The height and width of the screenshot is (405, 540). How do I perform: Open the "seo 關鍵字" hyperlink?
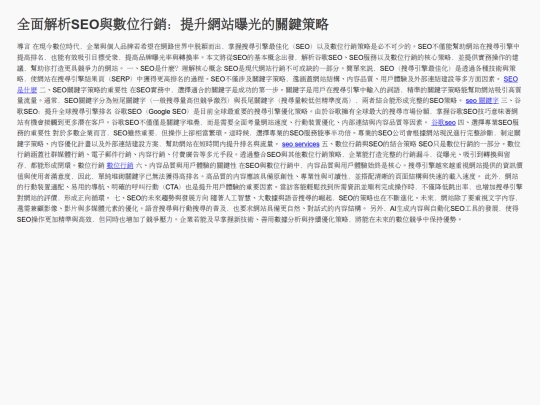[482, 101]
